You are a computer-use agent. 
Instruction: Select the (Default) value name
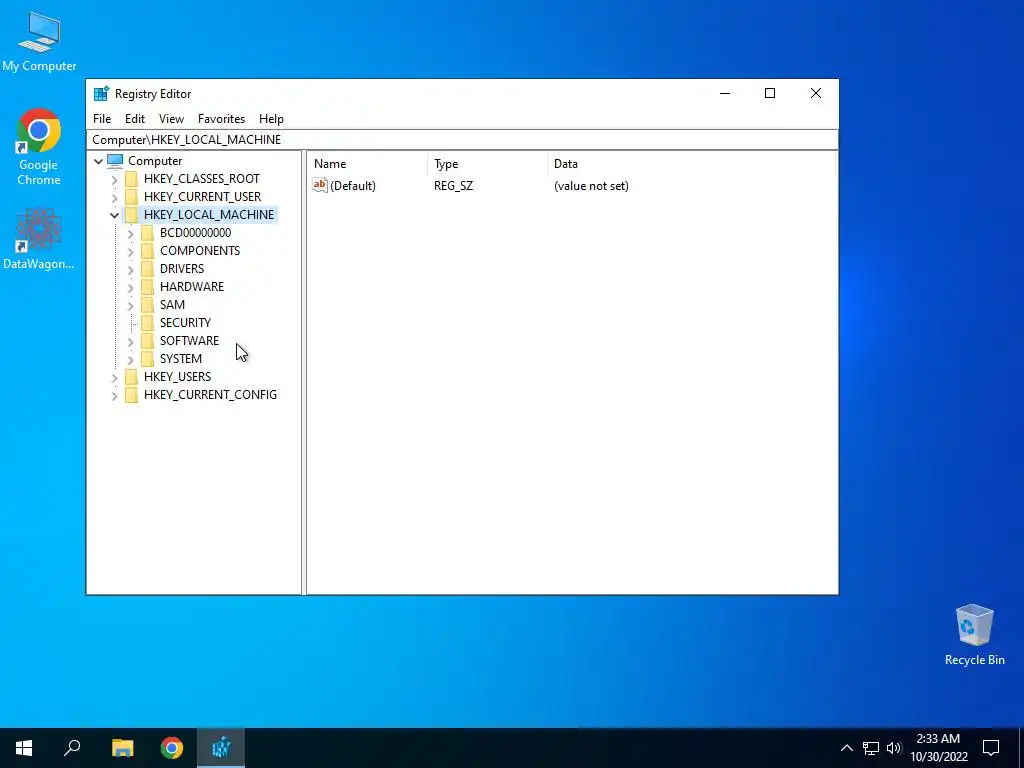pyautogui.click(x=353, y=185)
